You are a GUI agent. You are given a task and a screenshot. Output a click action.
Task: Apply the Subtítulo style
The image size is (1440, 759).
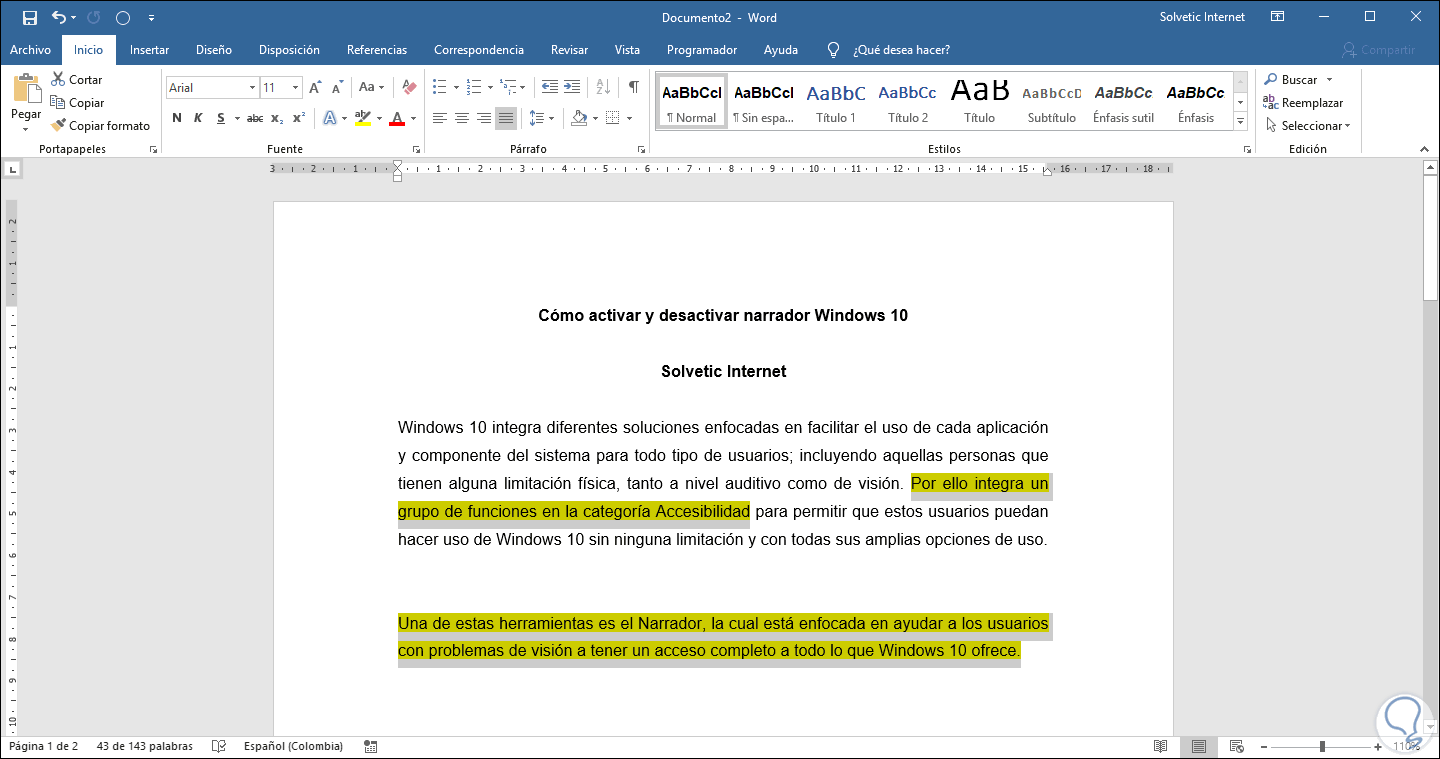[x=1052, y=102]
